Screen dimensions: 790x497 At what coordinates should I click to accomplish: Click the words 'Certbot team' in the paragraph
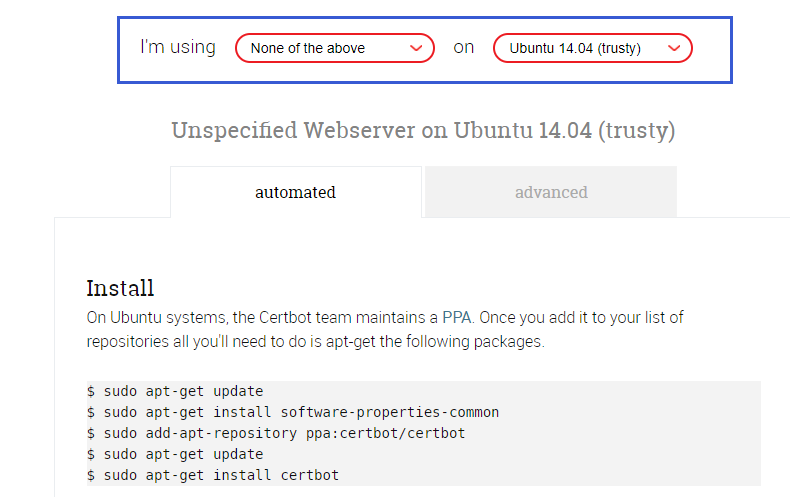click(x=305, y=318)
